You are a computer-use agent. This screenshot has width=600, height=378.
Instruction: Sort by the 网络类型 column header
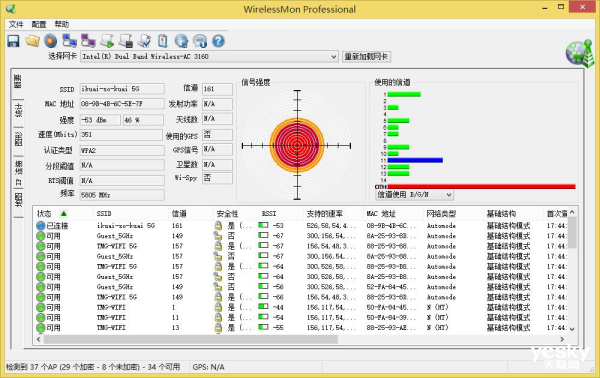453,213
